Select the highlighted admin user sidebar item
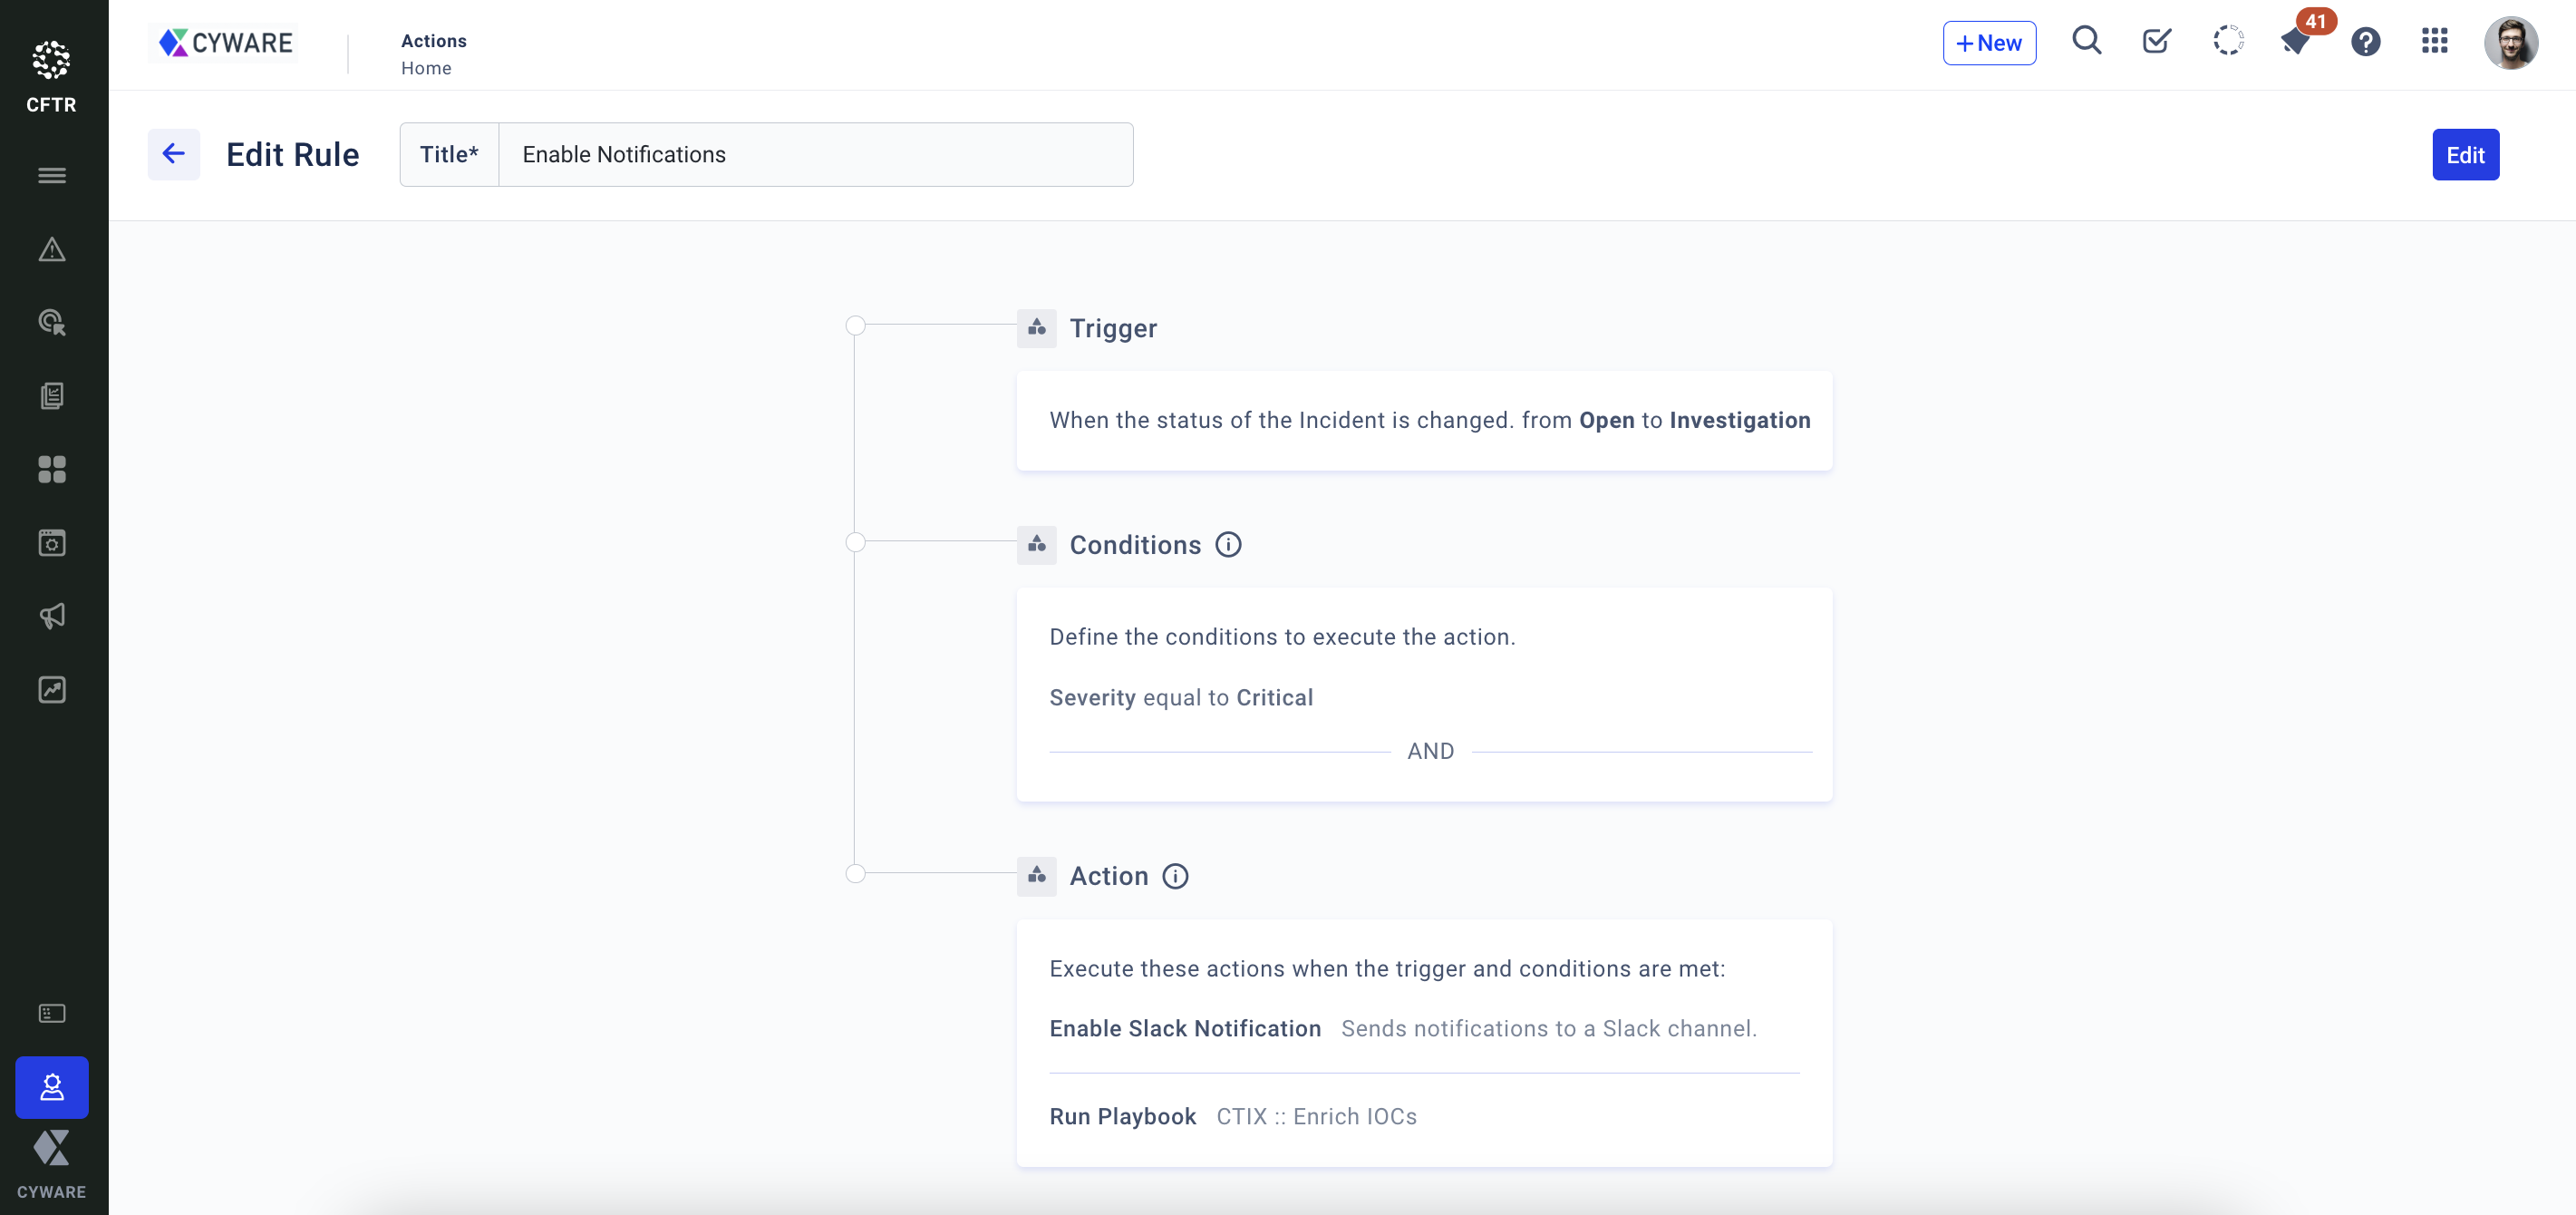 point(52,1087)
